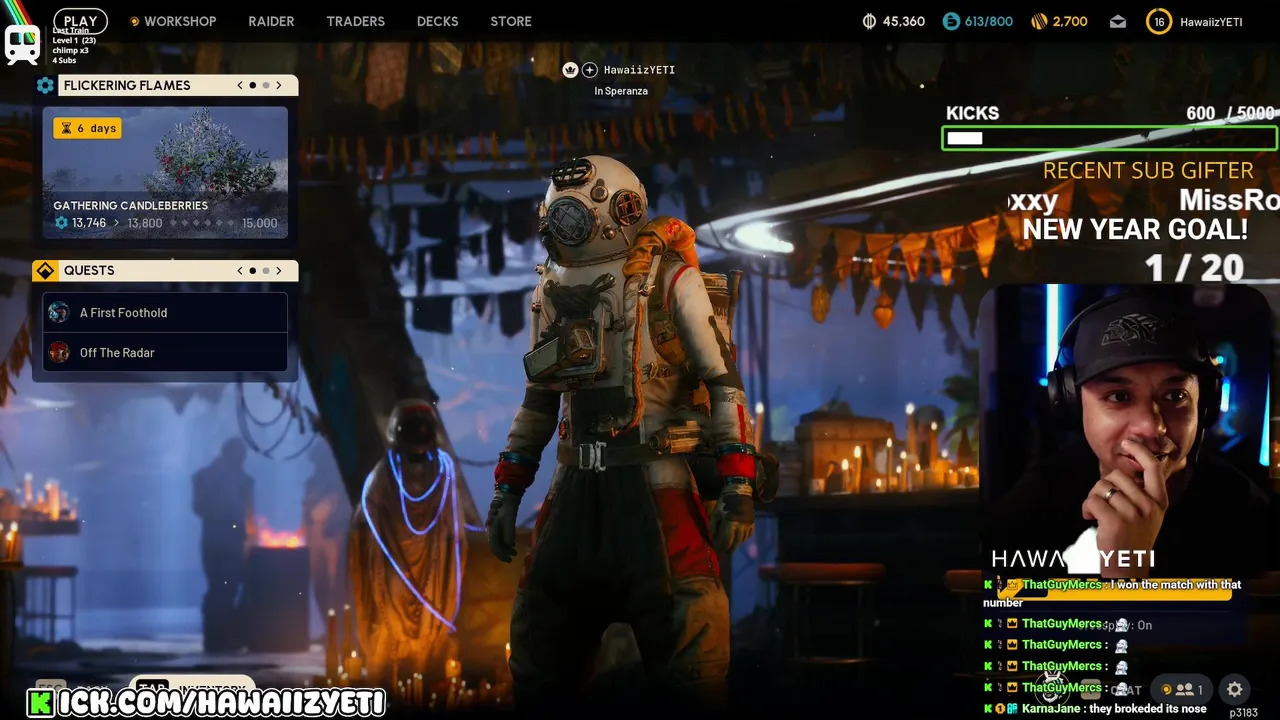Image resolution: width=1280 pixels, height=720 pixels.
Task: Open the RAIDER tab
Action: 271,21
